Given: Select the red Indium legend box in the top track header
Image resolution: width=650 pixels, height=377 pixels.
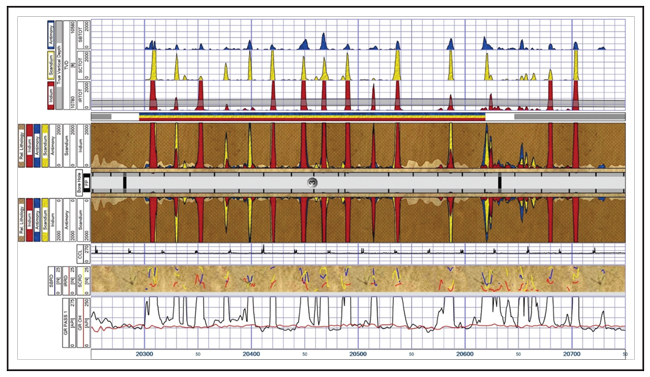Looking at the screenshot, I should pyautogui.click(x=51, y=95).
